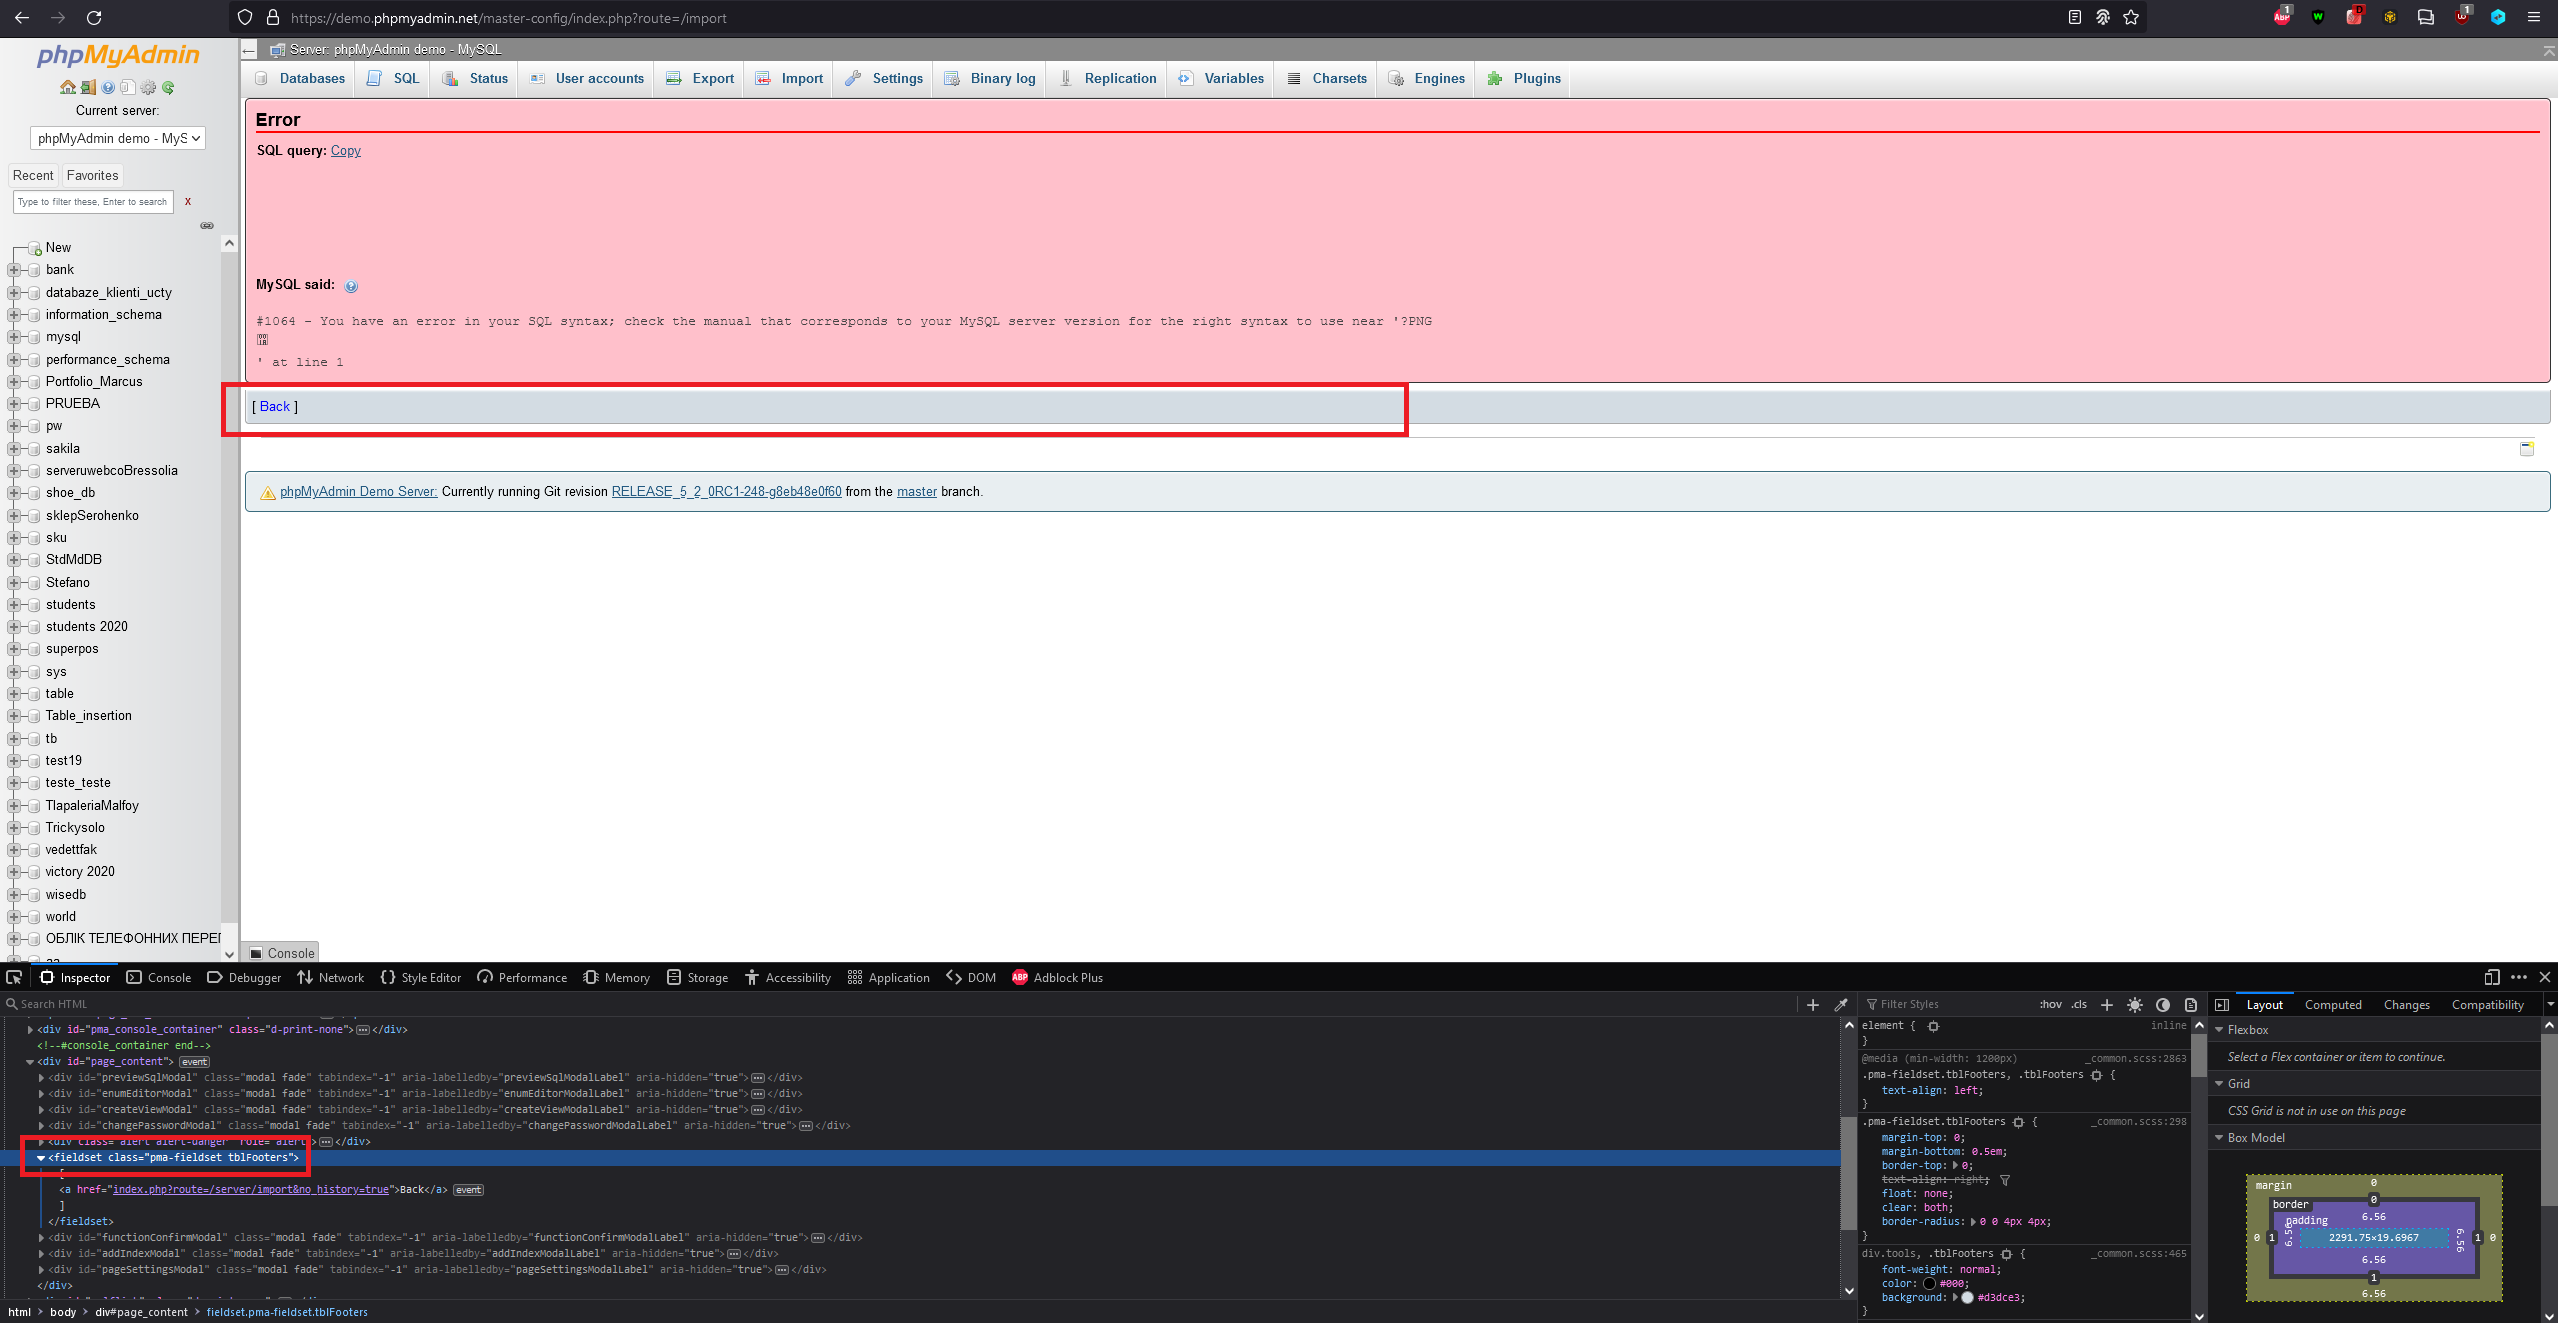
Task: Open the settings gear icon above Current server
Action: click(x=148, y=87)
